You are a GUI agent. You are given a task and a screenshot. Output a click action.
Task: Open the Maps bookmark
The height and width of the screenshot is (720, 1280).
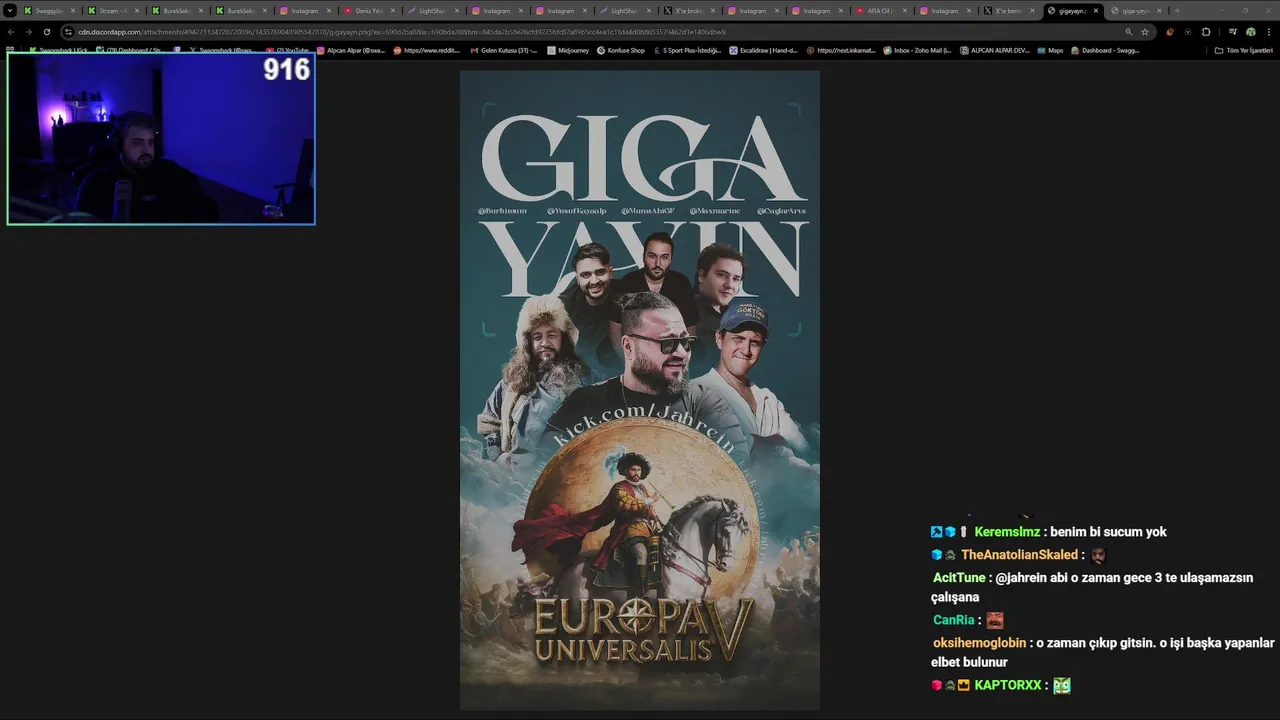coord(1051,50)
